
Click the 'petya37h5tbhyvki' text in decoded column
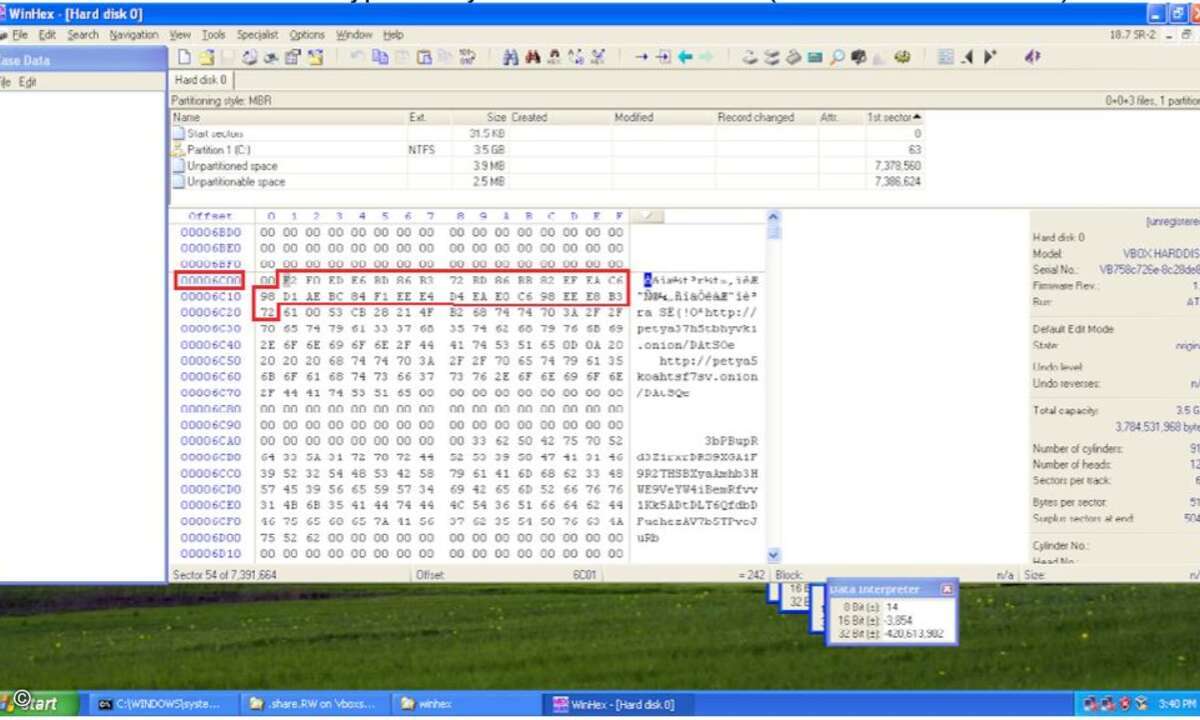click(697, 329)
